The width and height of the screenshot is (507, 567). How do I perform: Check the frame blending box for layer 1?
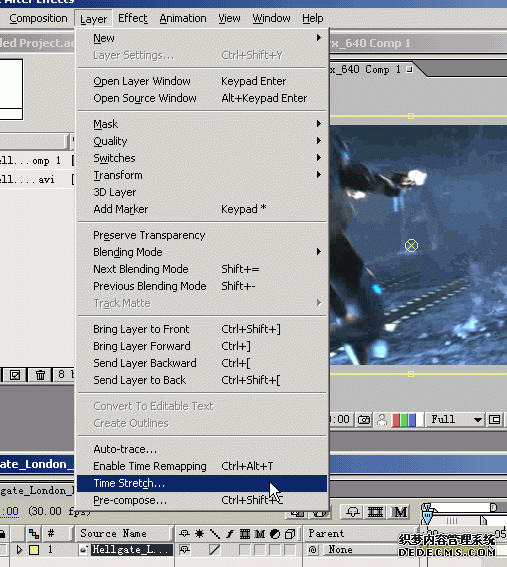pos(245,550)
